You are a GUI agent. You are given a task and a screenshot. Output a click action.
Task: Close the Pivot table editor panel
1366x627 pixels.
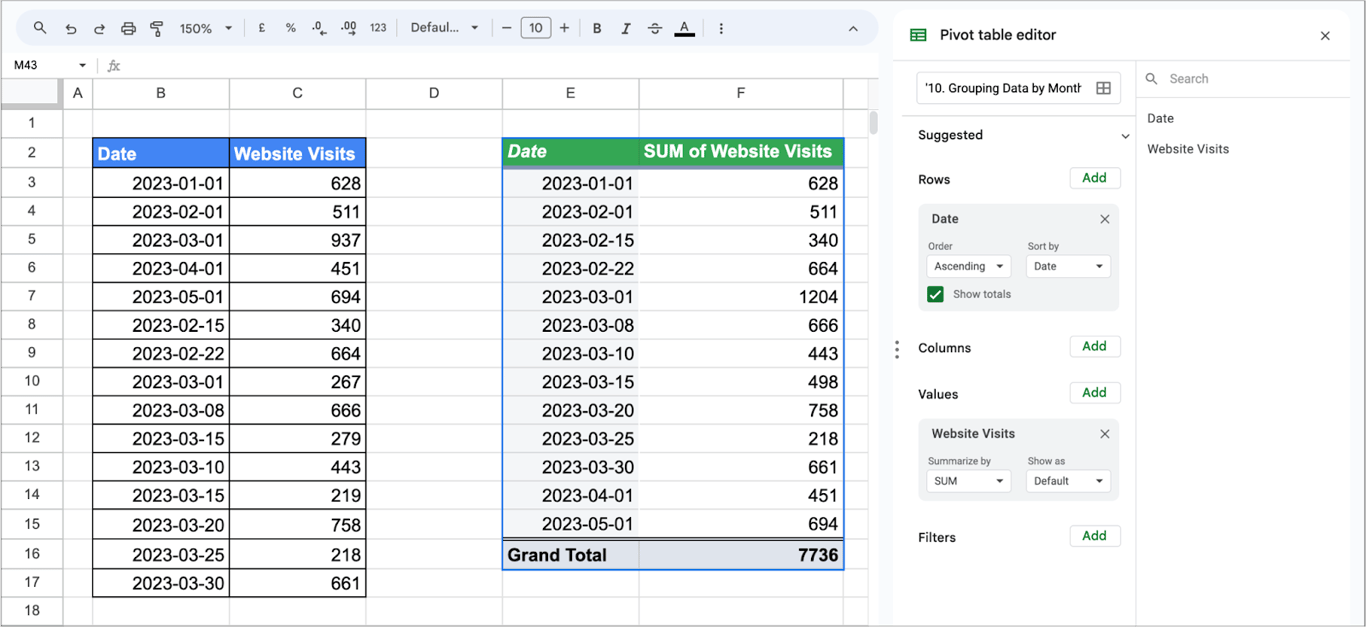pyautogui.click(x=1325, y=35)
